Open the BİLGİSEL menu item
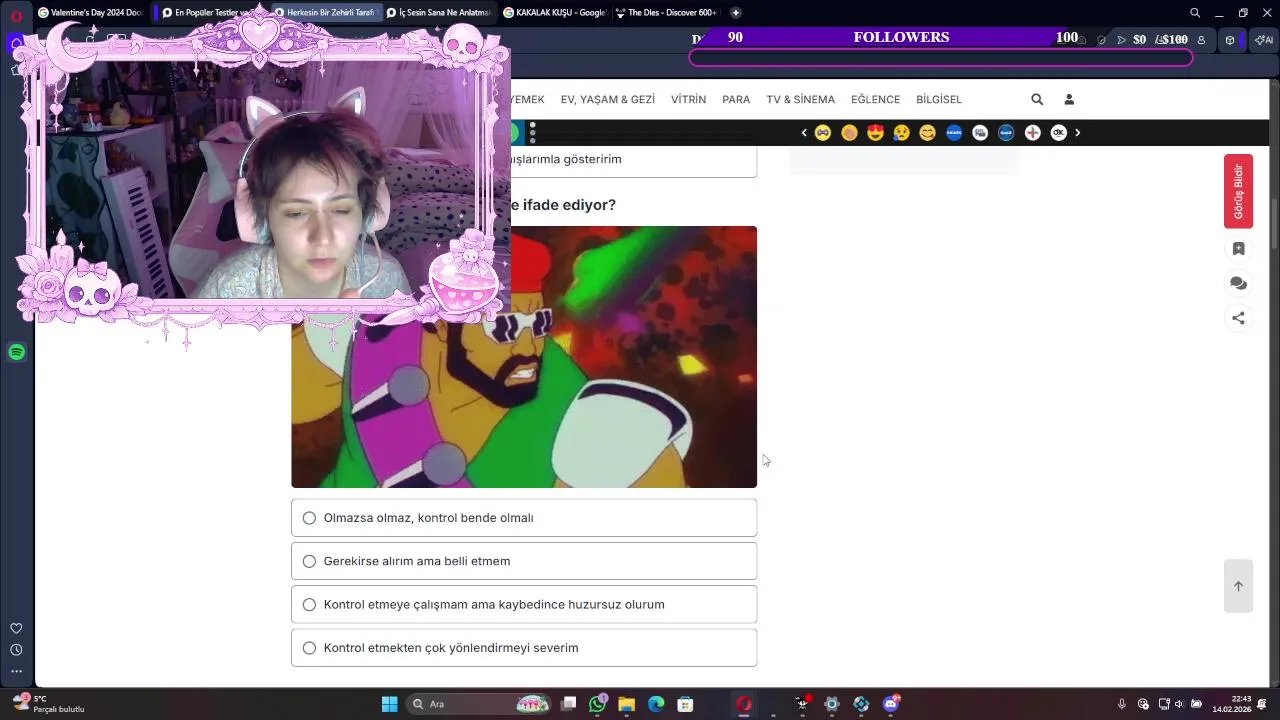Screen dimensions: 1280x720 939,99
